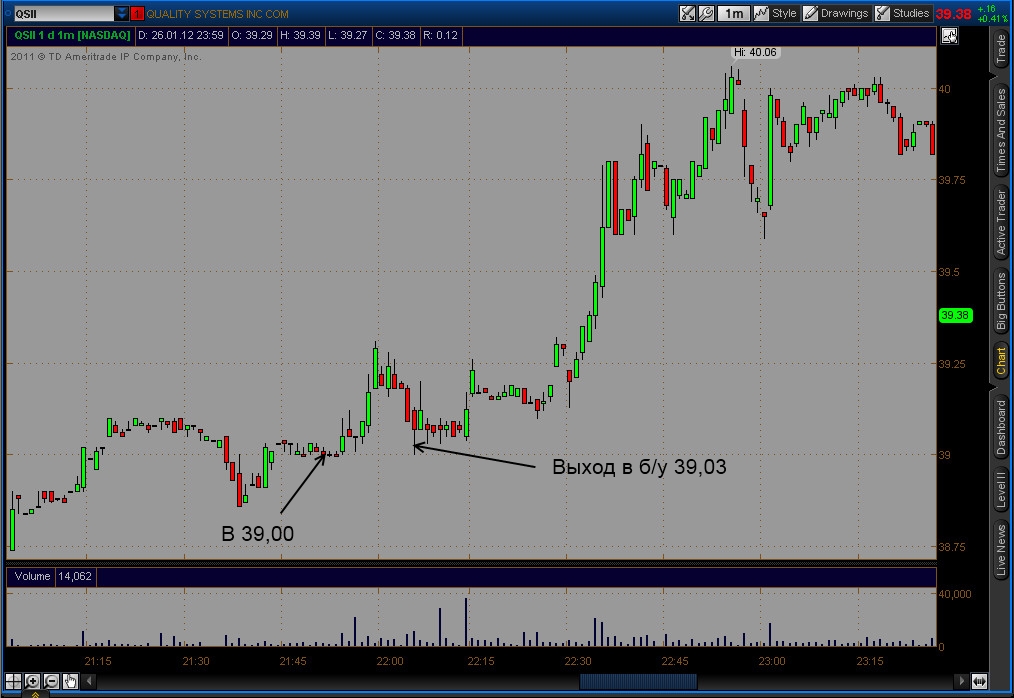This screenshot has height=698, width=1014.
Task: Click the 39.38 green price bubble
Action: 955,315
